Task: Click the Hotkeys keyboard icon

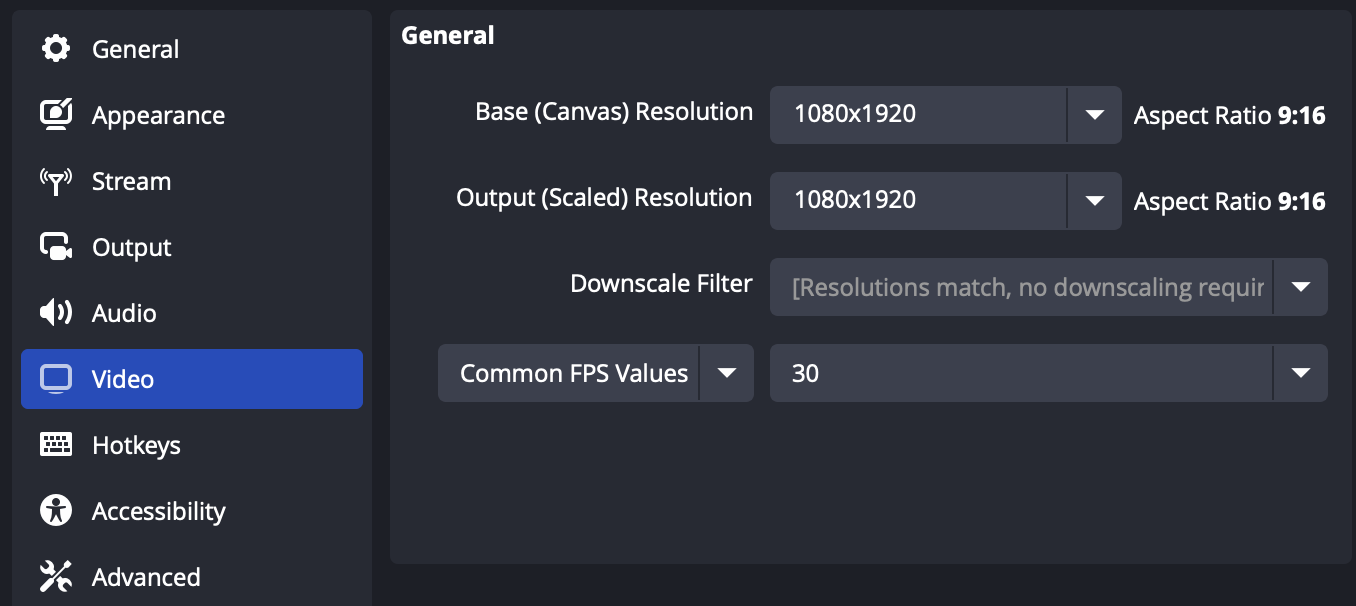Action: click(56, 445)
